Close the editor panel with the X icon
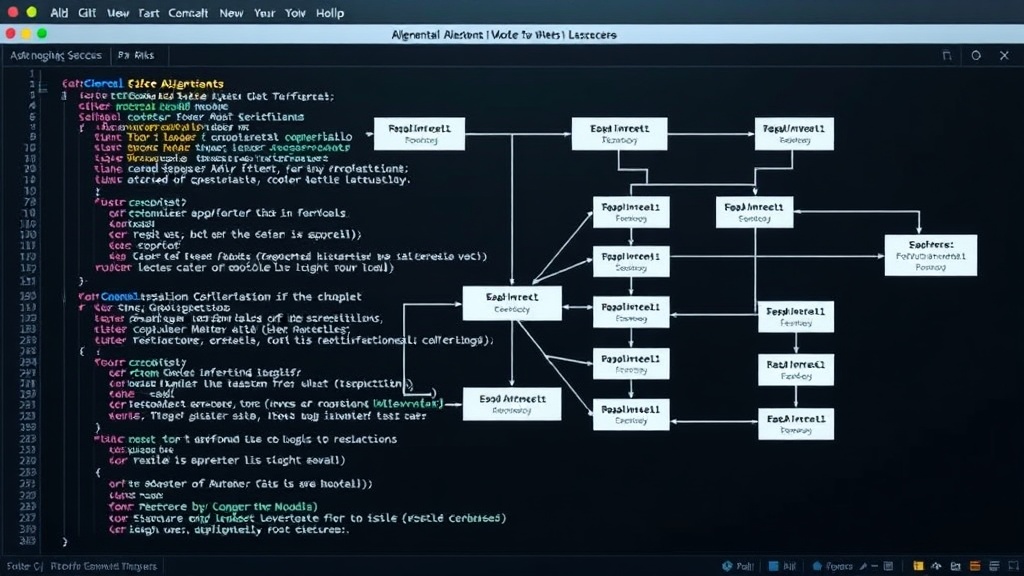1024x576 pixels. 1004,56
